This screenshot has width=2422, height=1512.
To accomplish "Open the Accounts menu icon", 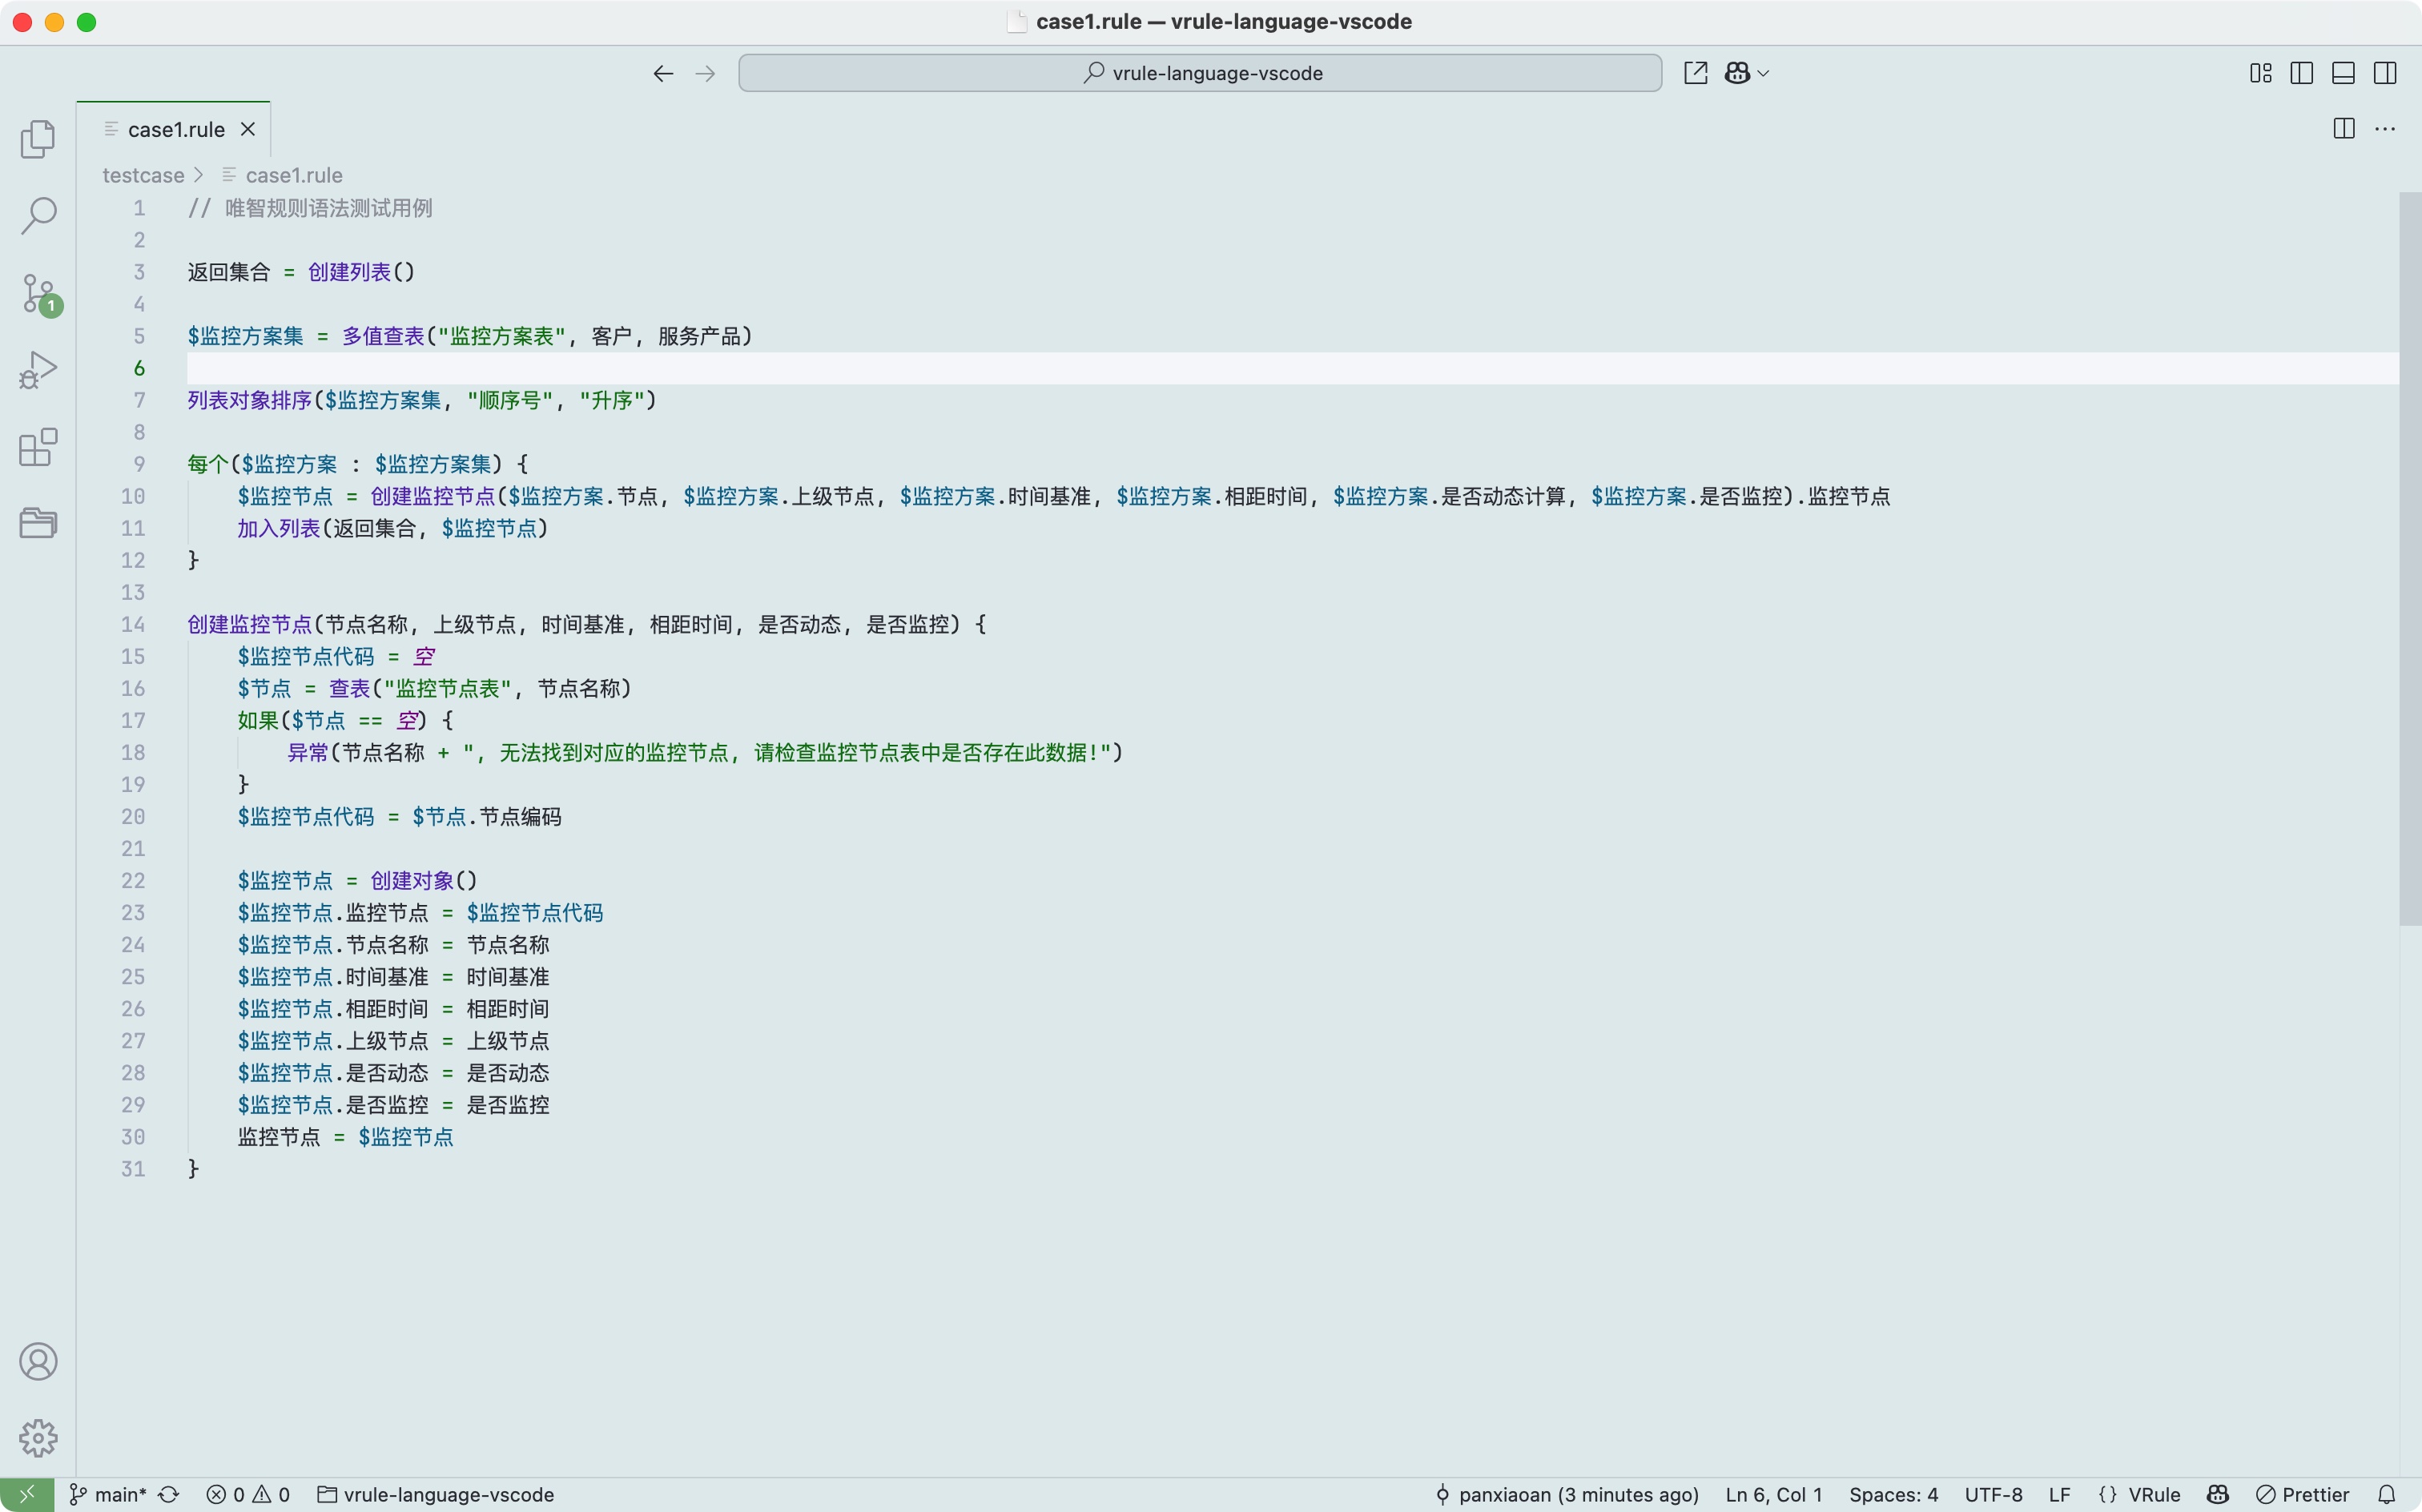I will (38, 1362).
